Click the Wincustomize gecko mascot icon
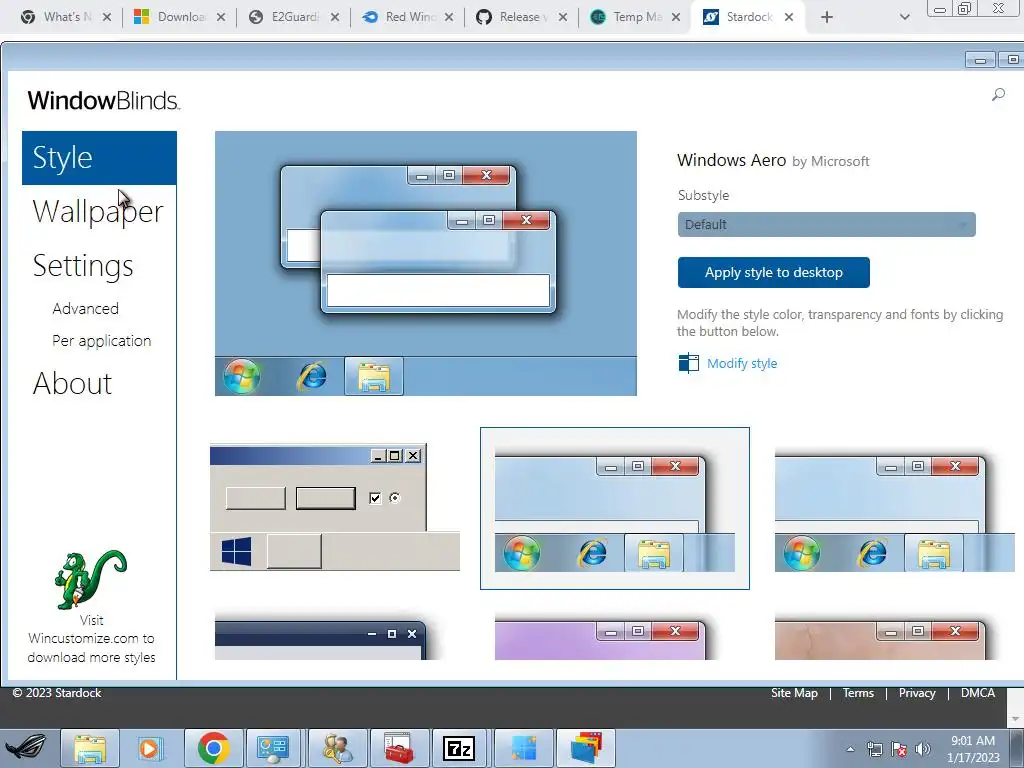Viewport: 1024px width, 768px height. click(90, 579)
